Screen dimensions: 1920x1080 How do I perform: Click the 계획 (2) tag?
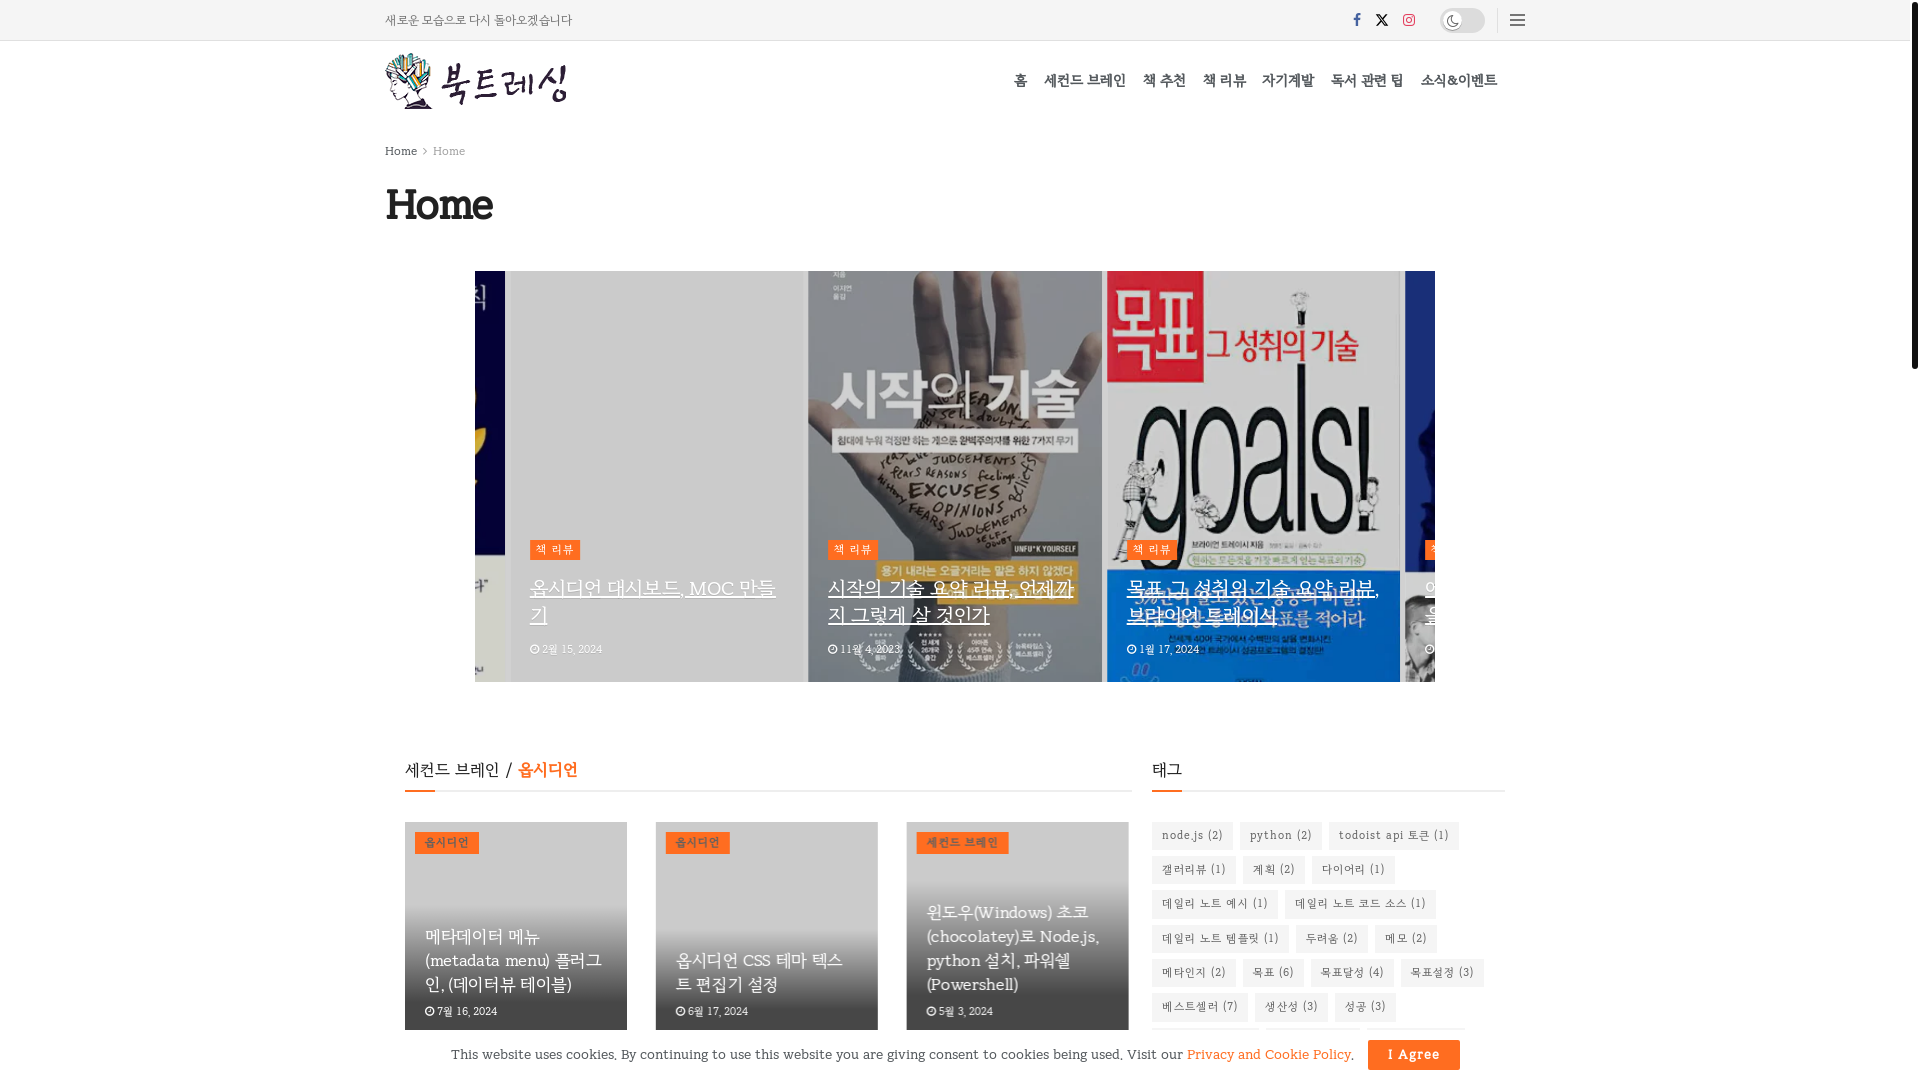pos(1274,870)
